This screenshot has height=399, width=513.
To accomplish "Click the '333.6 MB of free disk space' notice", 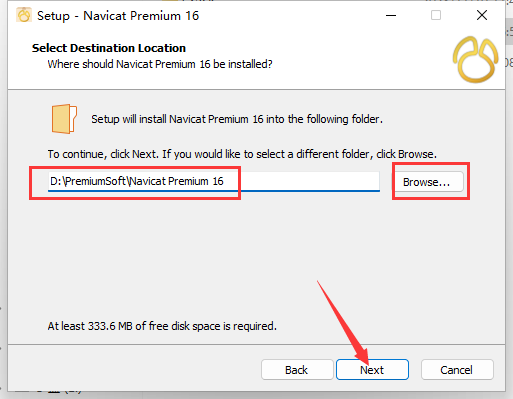I will [162, 326].
